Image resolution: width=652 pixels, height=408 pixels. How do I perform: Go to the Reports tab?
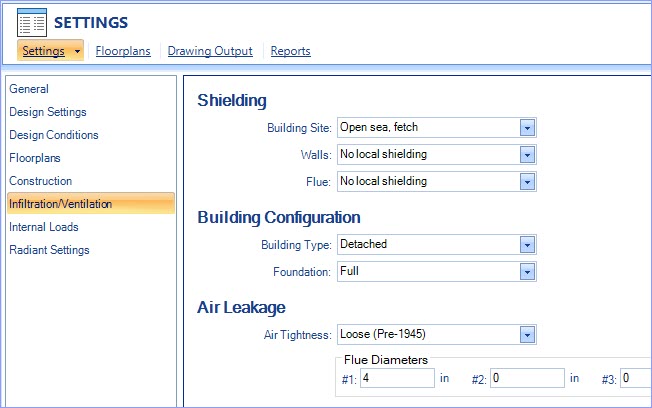(291, 51)
